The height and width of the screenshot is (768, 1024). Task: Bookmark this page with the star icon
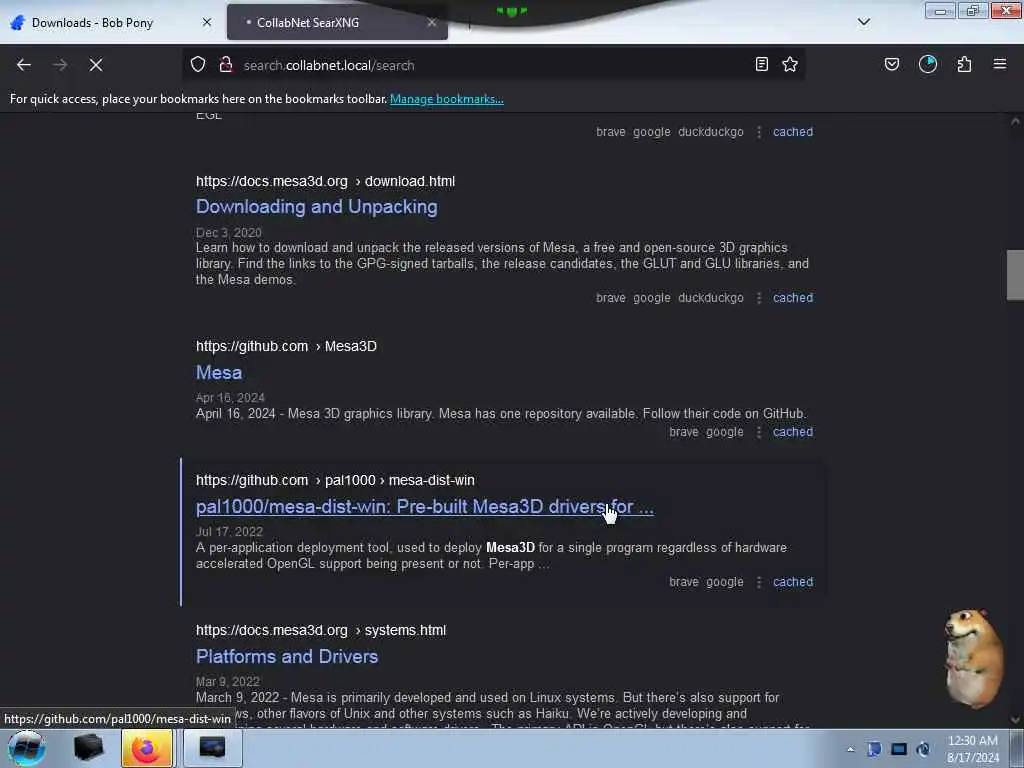790,65
